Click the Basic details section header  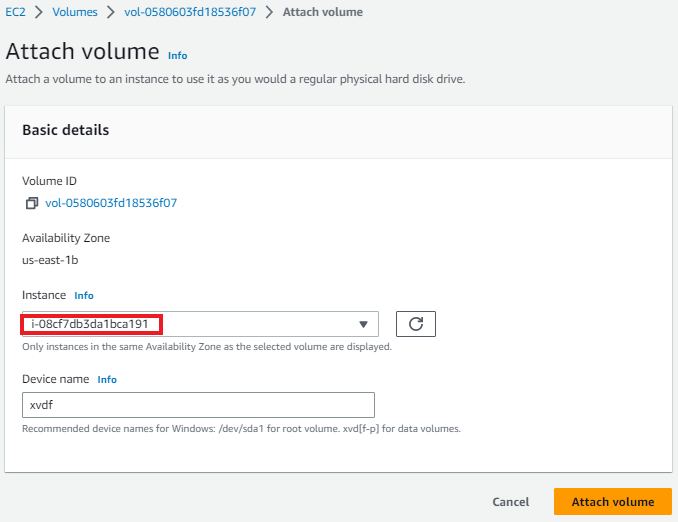point(66,130)
